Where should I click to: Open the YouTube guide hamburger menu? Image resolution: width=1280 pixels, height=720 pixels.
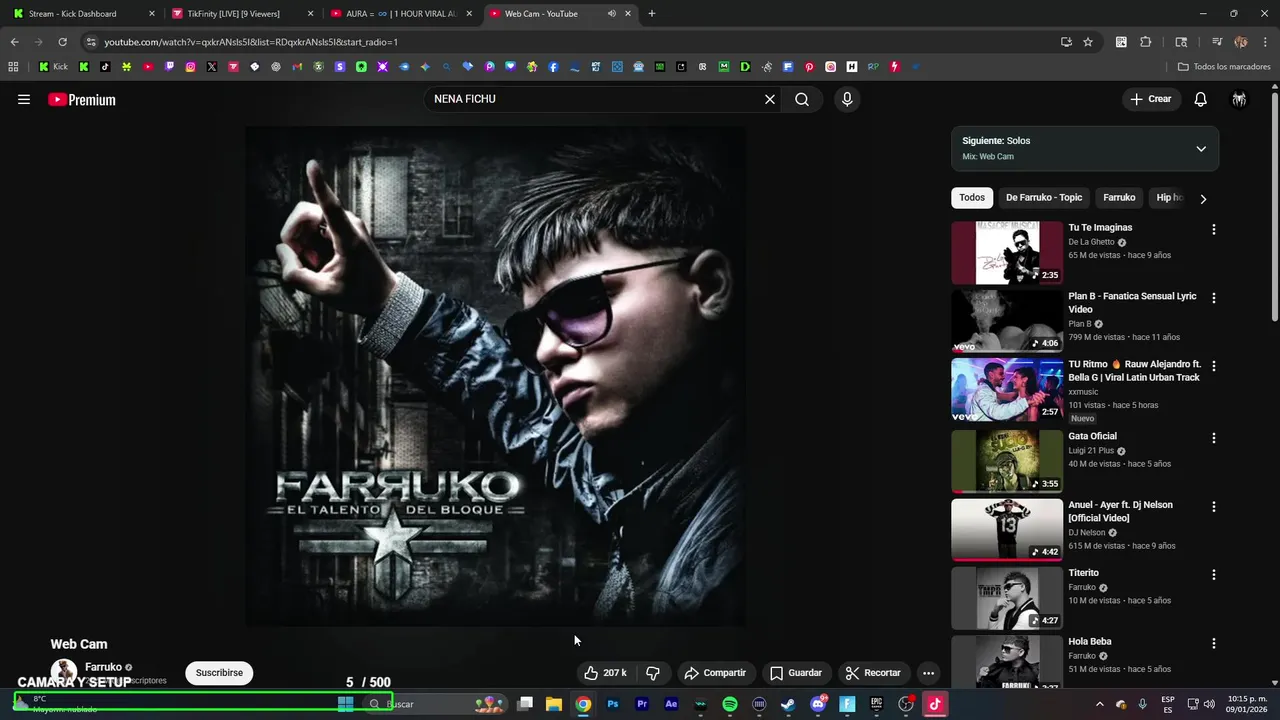pyautogui.click(x=24, y=99)
